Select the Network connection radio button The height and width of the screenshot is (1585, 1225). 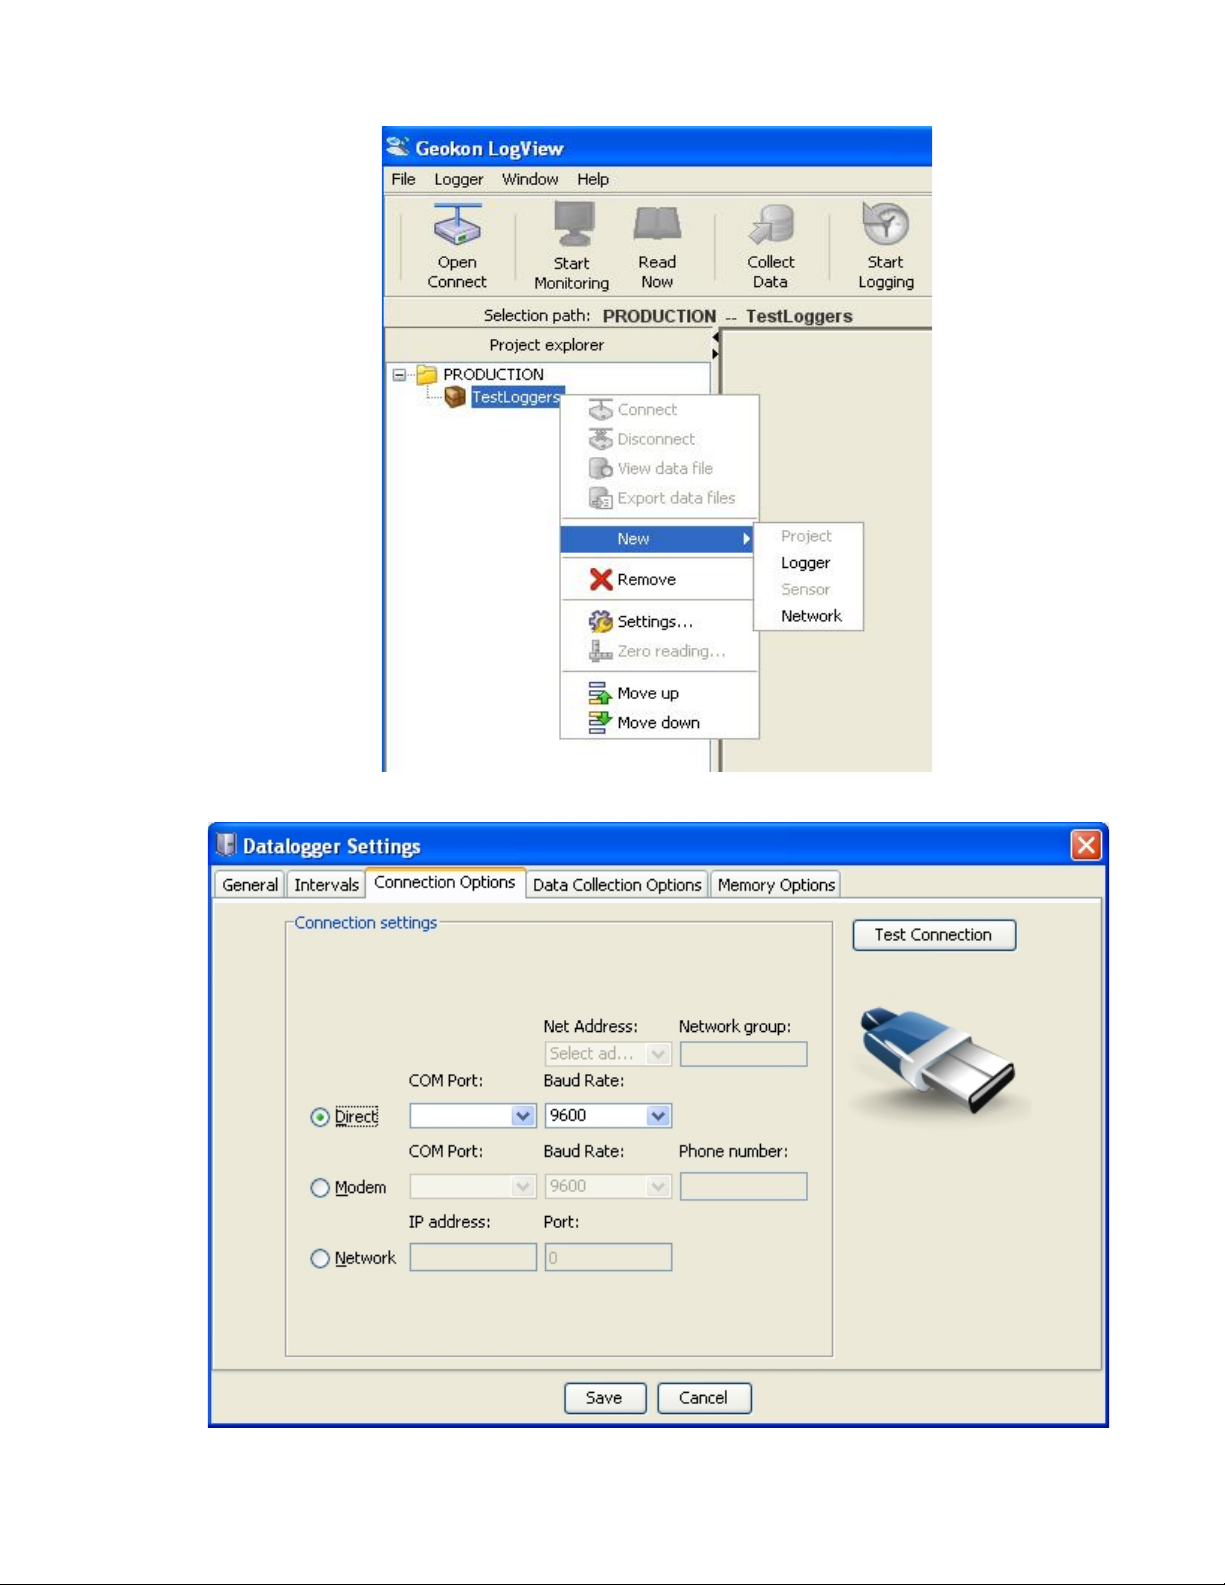[320, 1259]
